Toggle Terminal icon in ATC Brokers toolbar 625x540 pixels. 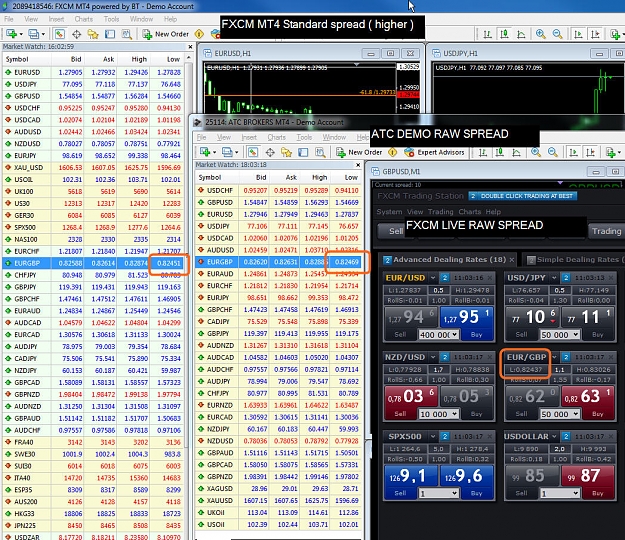(303, 152)
